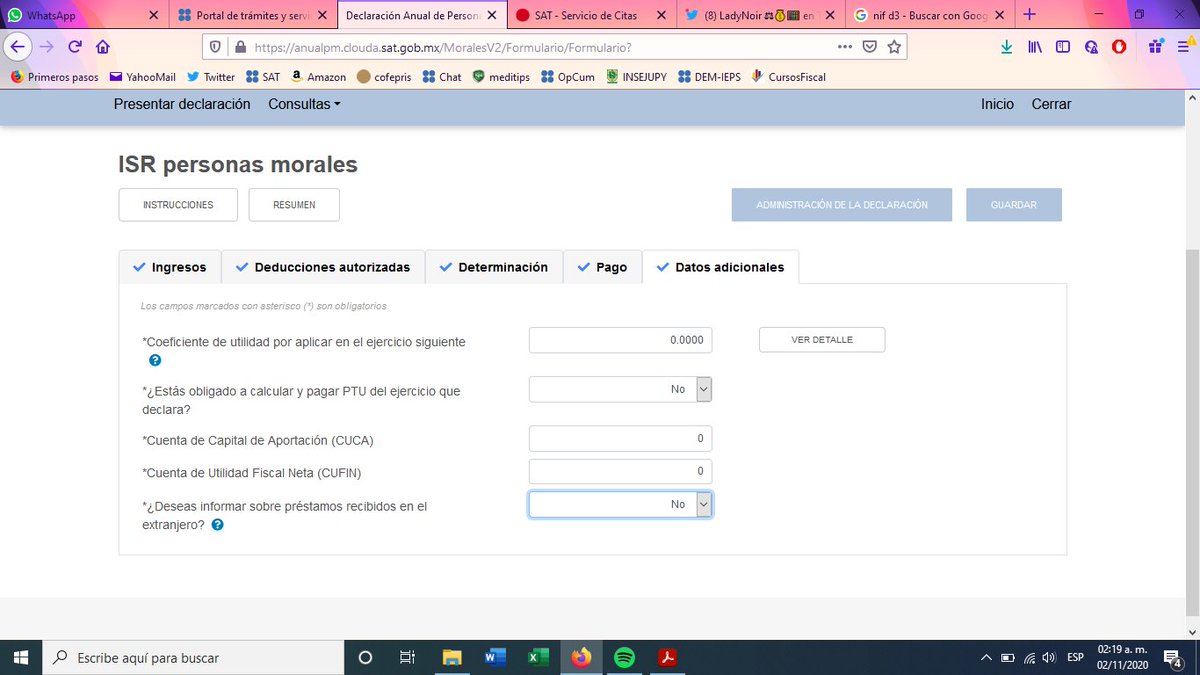This screenshot has width=1200, height=675.
Task: Expand the Consultas menu
Action: [304, 104]
